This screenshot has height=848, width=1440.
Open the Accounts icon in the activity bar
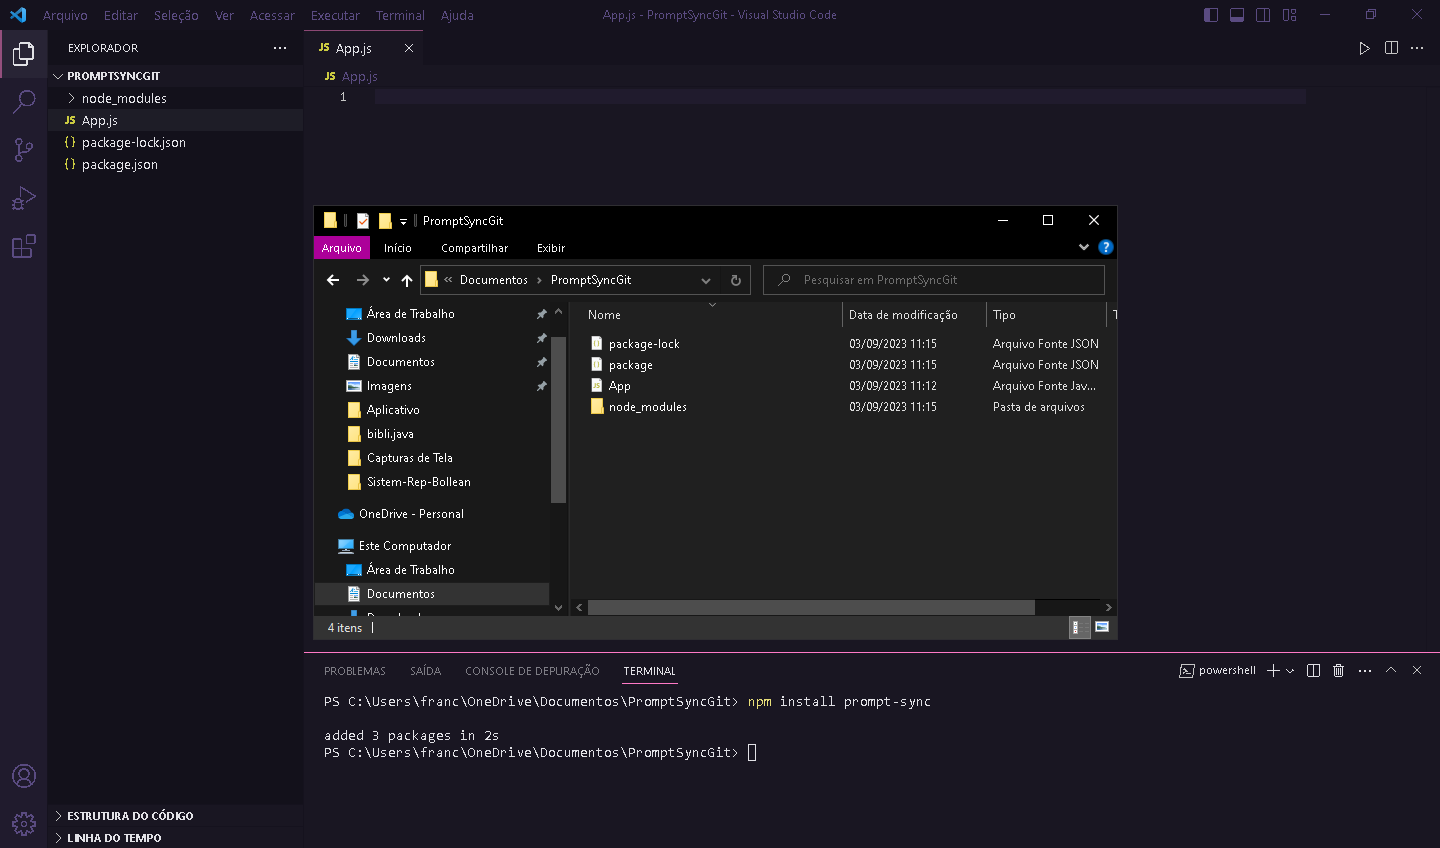(24, 775)
